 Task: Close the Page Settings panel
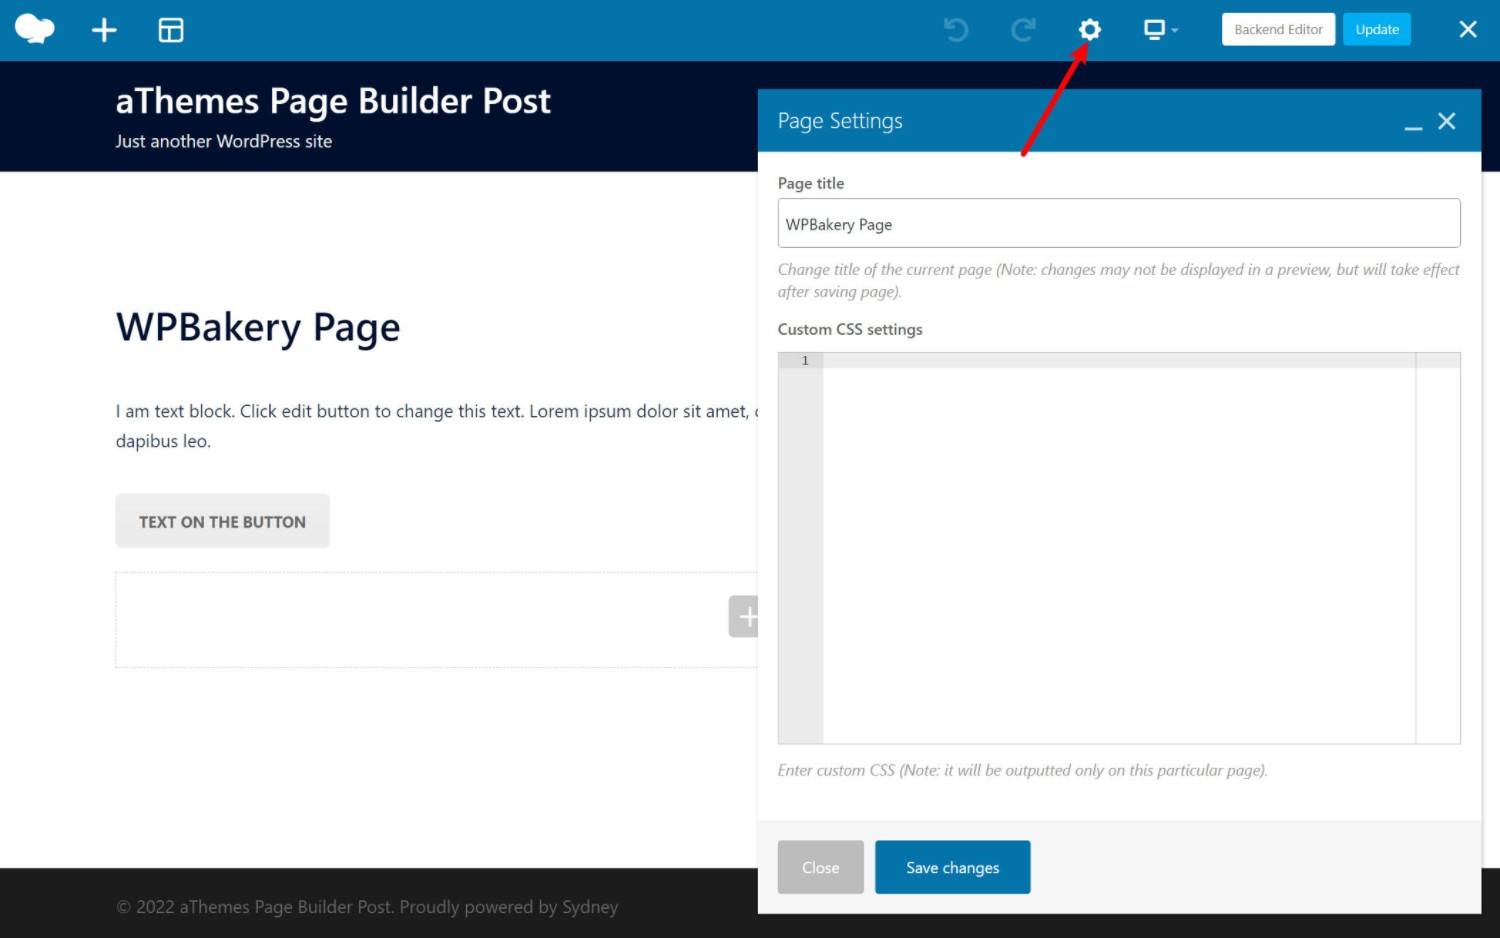pos(1447,121)
